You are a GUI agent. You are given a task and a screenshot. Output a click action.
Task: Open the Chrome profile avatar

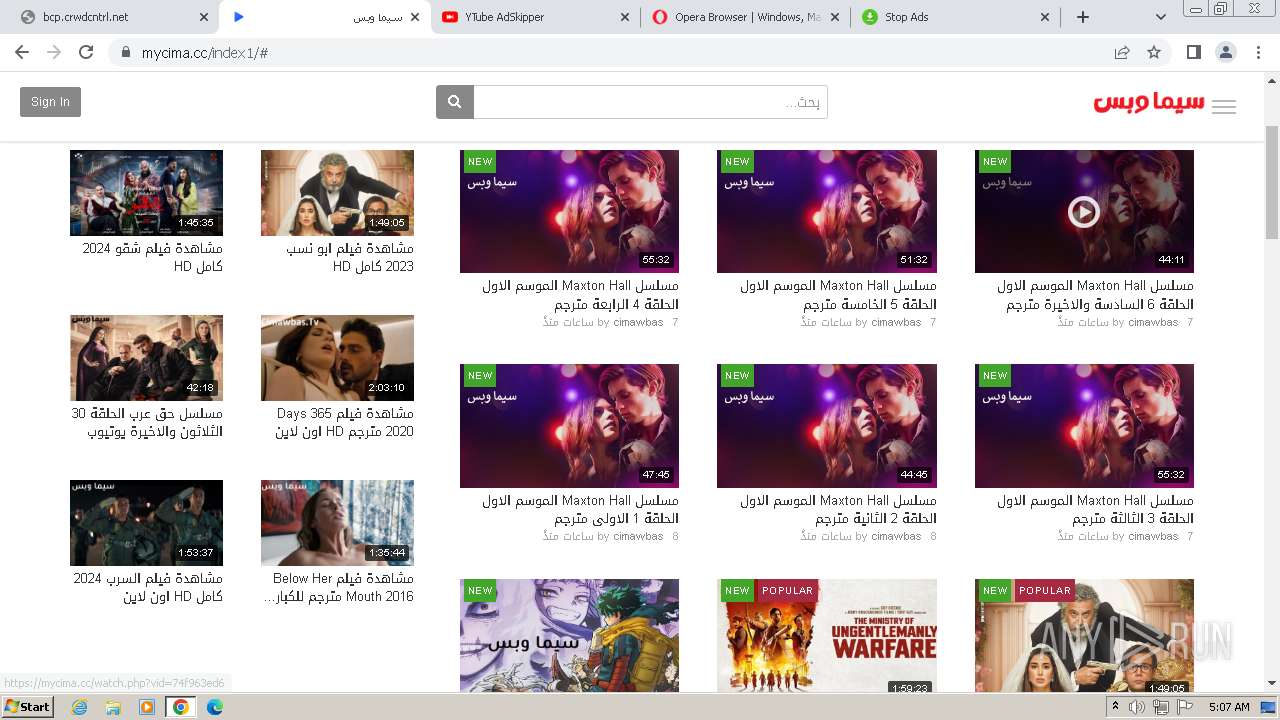click(1225, 52)
